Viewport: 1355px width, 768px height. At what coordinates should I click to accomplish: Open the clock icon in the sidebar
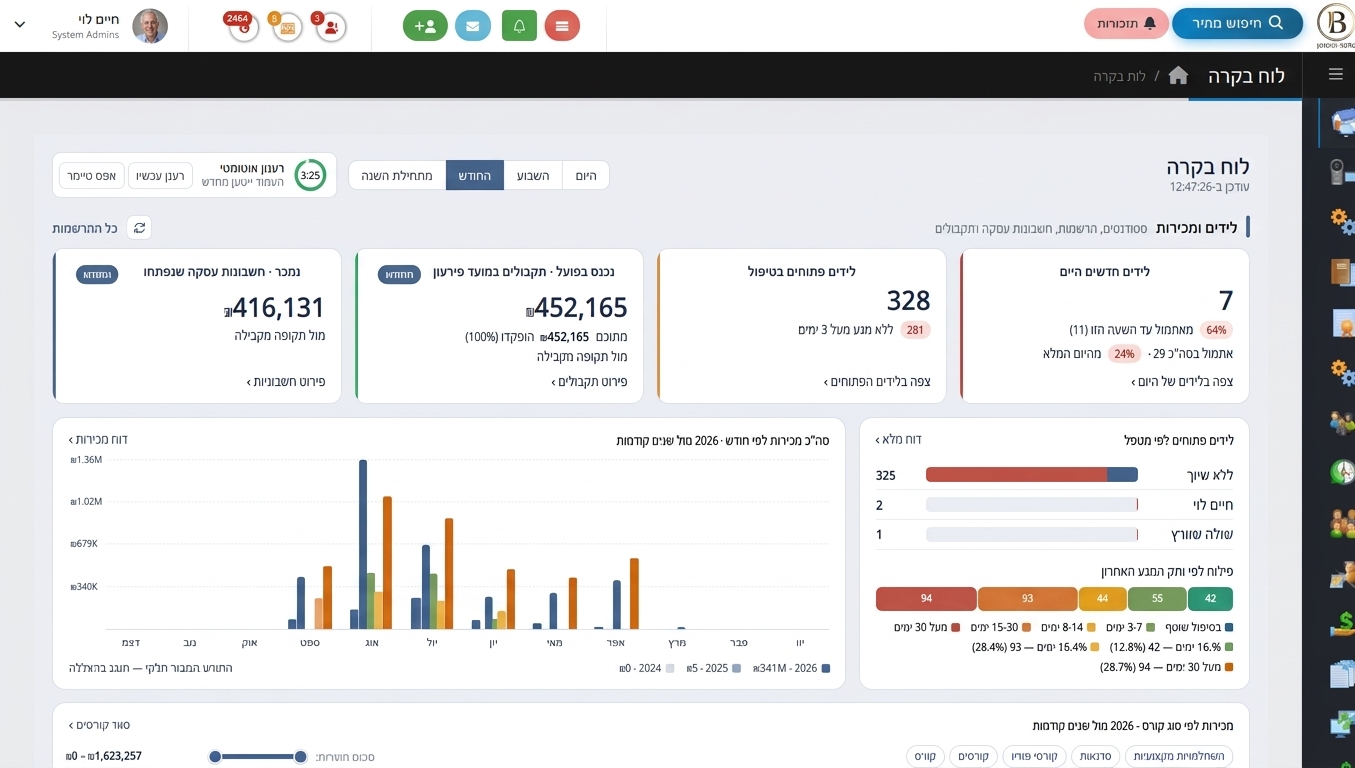click(1341, 472)
